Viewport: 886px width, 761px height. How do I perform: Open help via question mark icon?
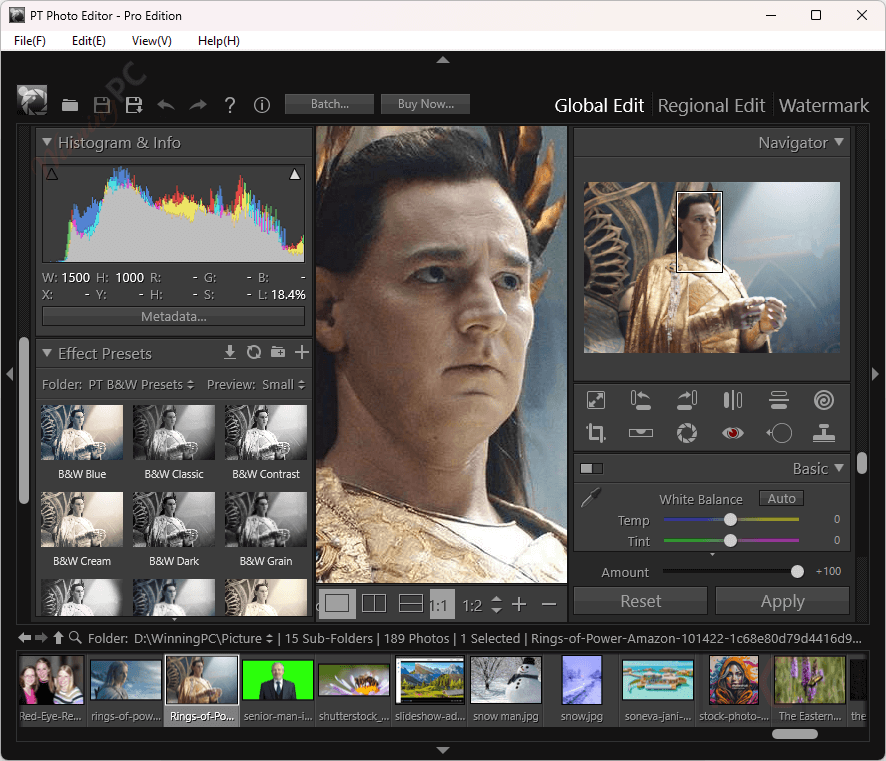pos(229,105)
